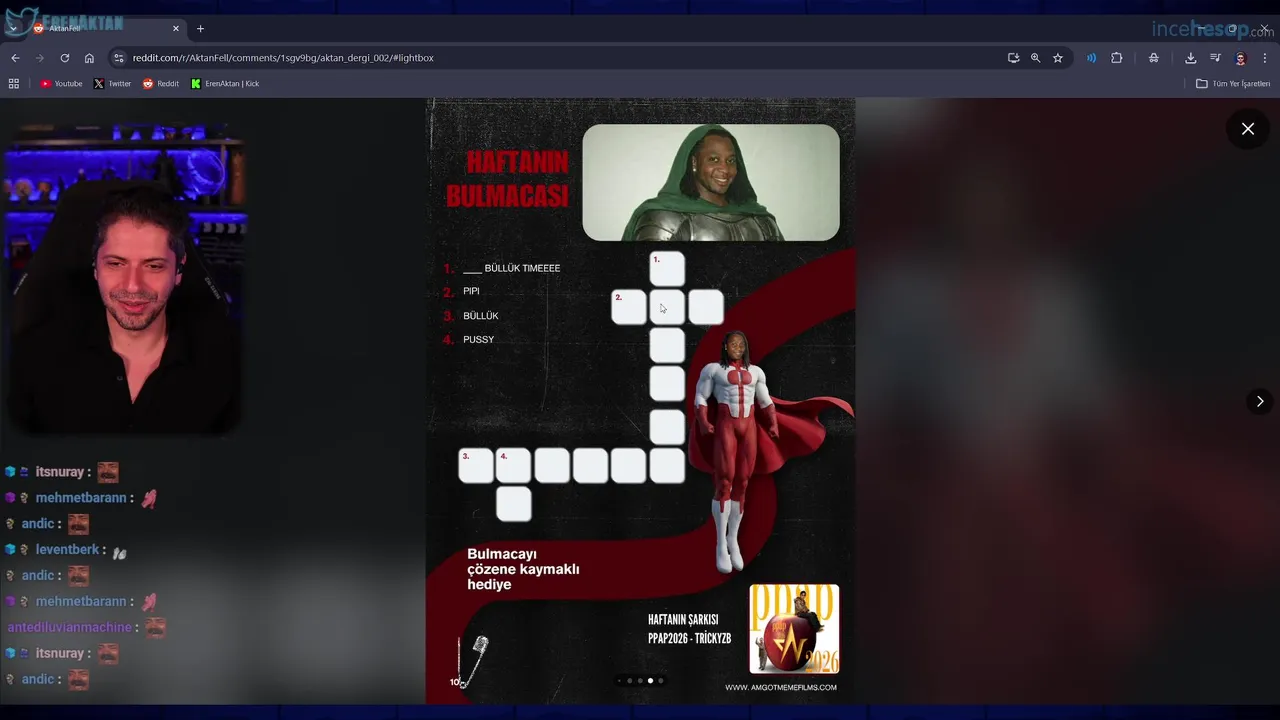Click the highlighted gallery page indicator dot
The height and width of the screenshot is (720, 1280).
coord(650,681)
